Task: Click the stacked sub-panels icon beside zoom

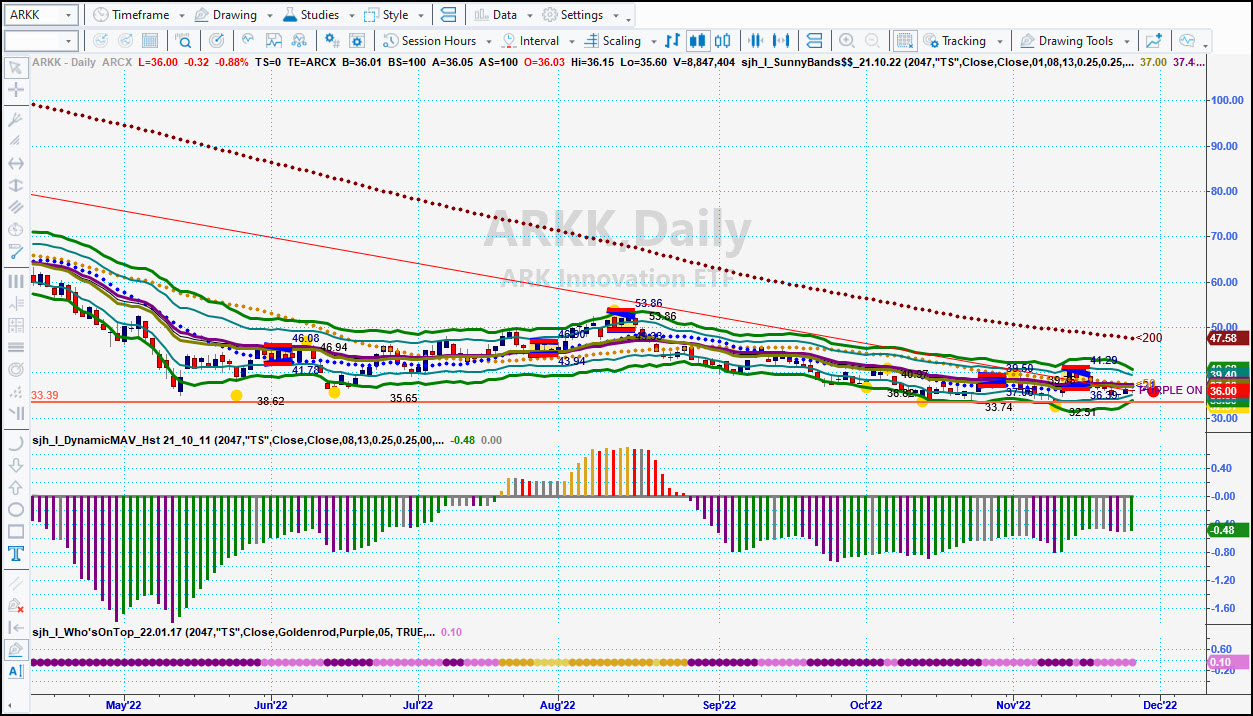Action: [814, 41]
